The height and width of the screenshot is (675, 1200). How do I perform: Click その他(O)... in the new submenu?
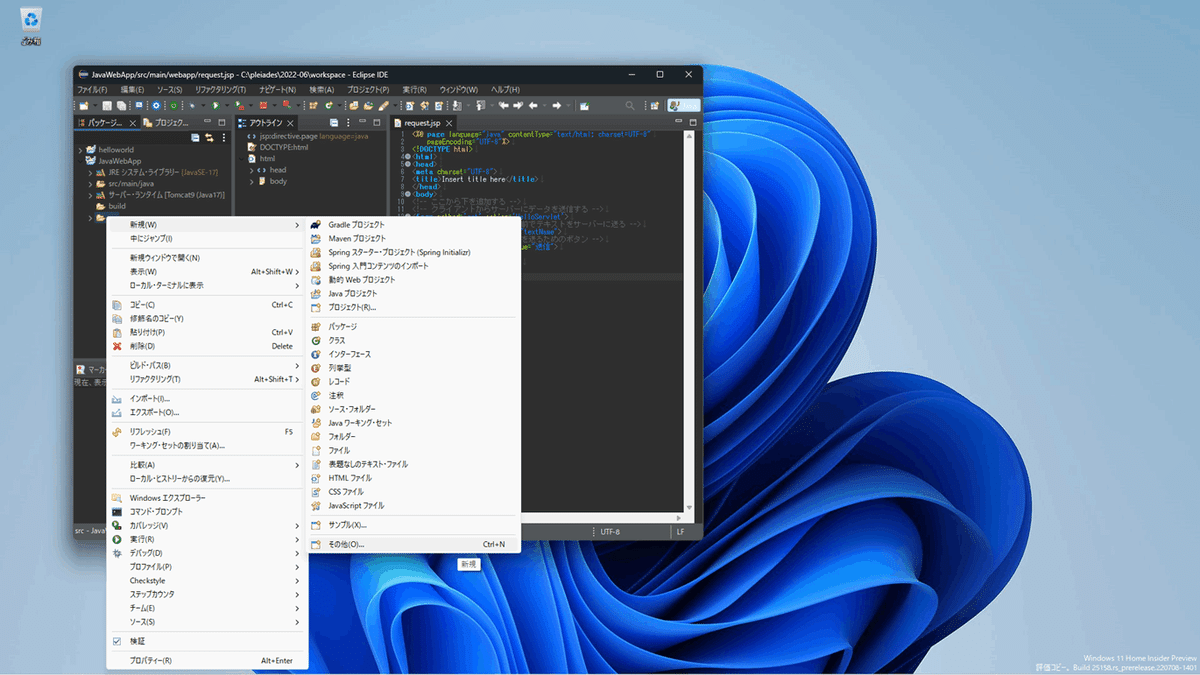click(x=415, y=545)
